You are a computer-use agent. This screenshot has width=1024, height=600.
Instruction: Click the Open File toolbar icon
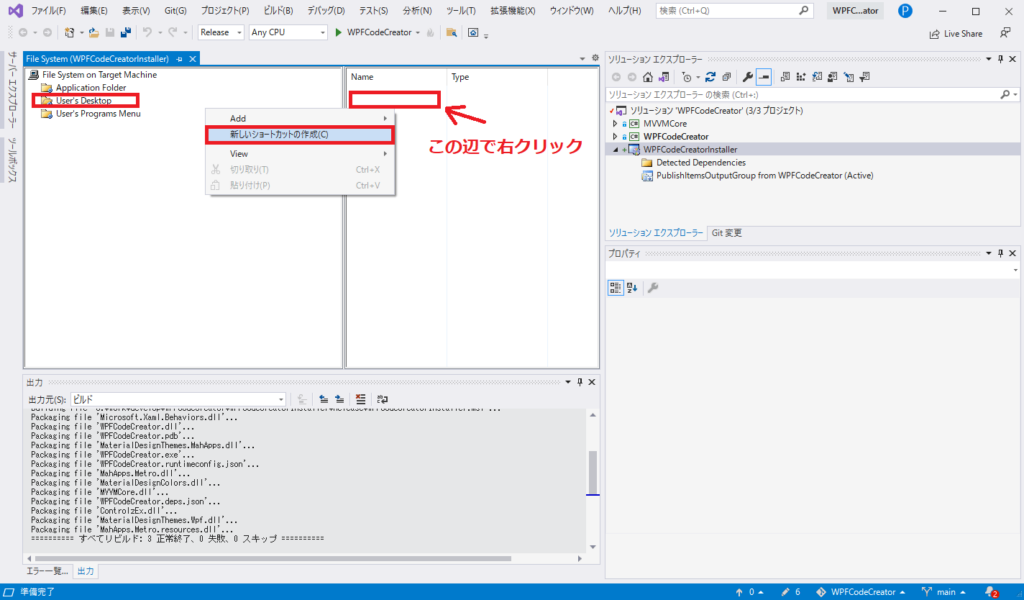[x=94, y=33]
